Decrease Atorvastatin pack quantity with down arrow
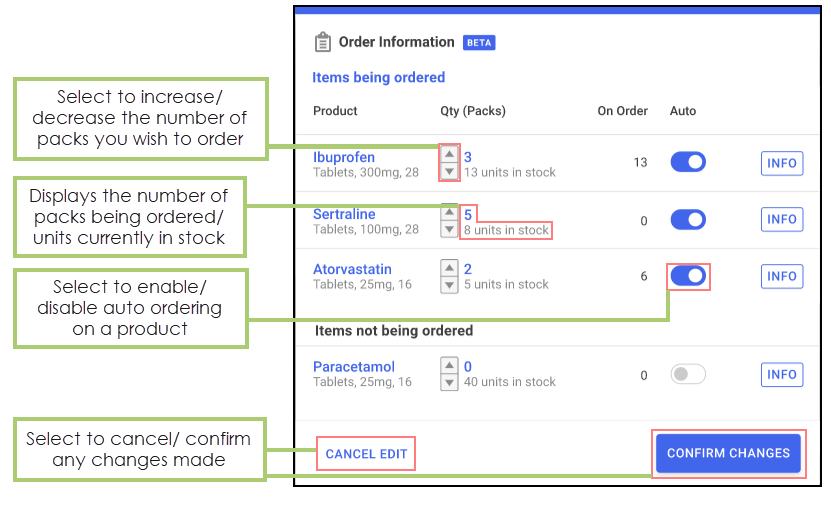Screen dimensions: 831x509 click(450, 285)
